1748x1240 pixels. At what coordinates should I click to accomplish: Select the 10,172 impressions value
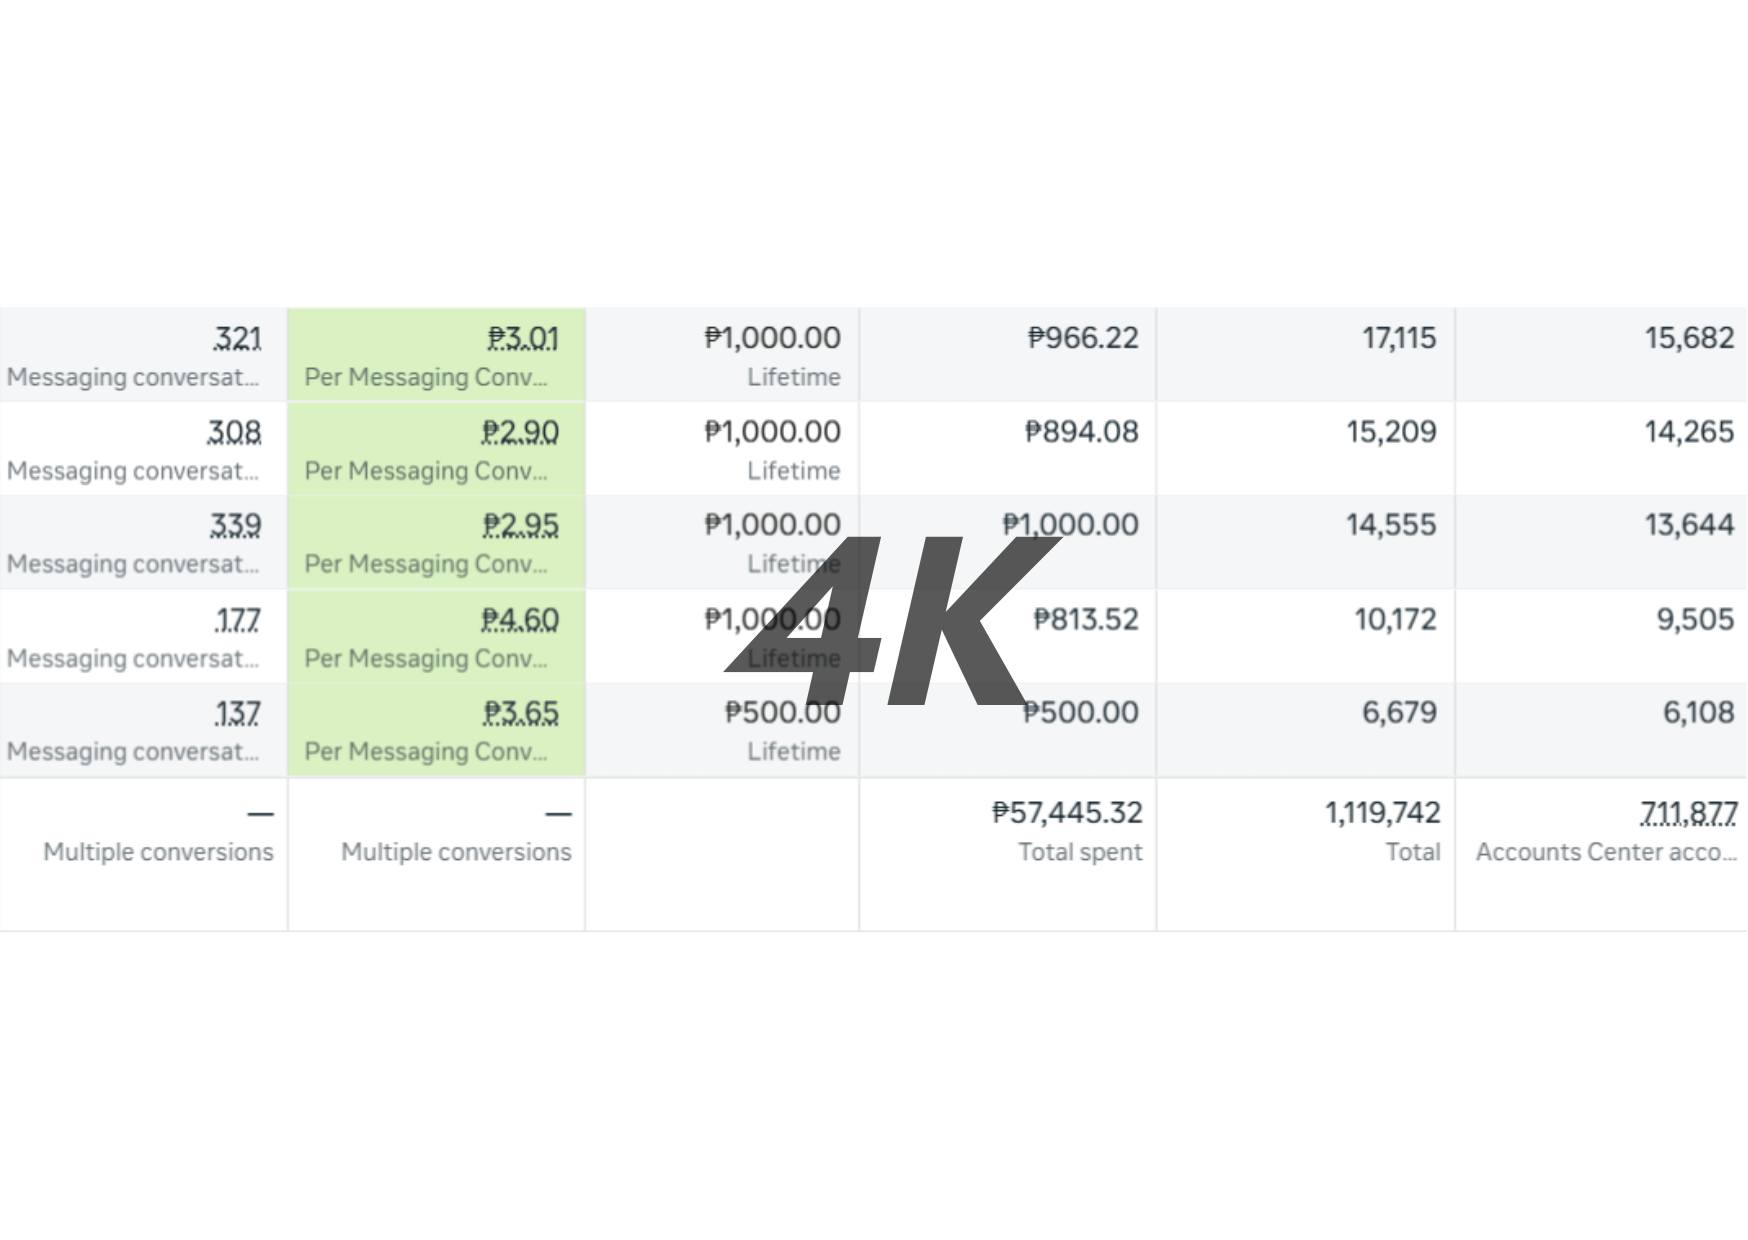[x=1395, y=620]
